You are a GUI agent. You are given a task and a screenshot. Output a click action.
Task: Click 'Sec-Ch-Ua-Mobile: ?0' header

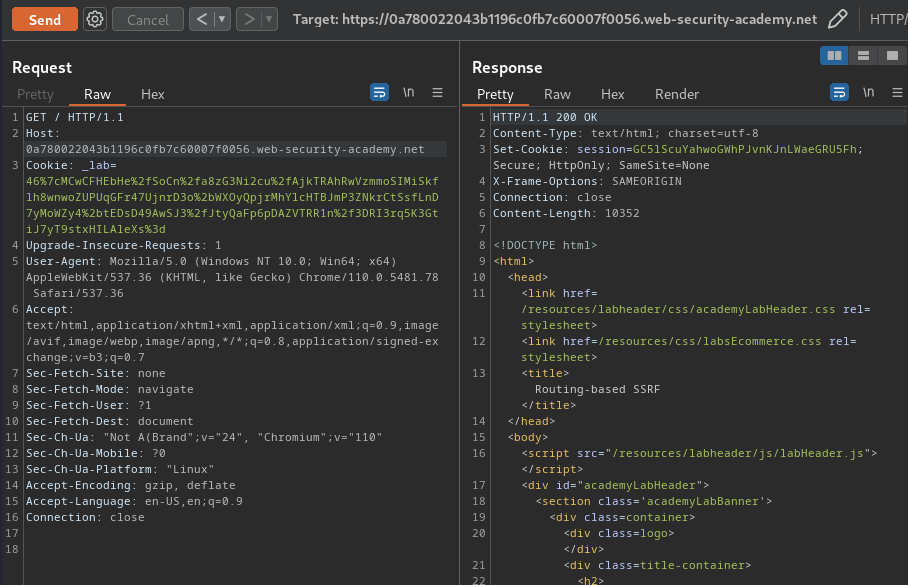pos(96,453)
